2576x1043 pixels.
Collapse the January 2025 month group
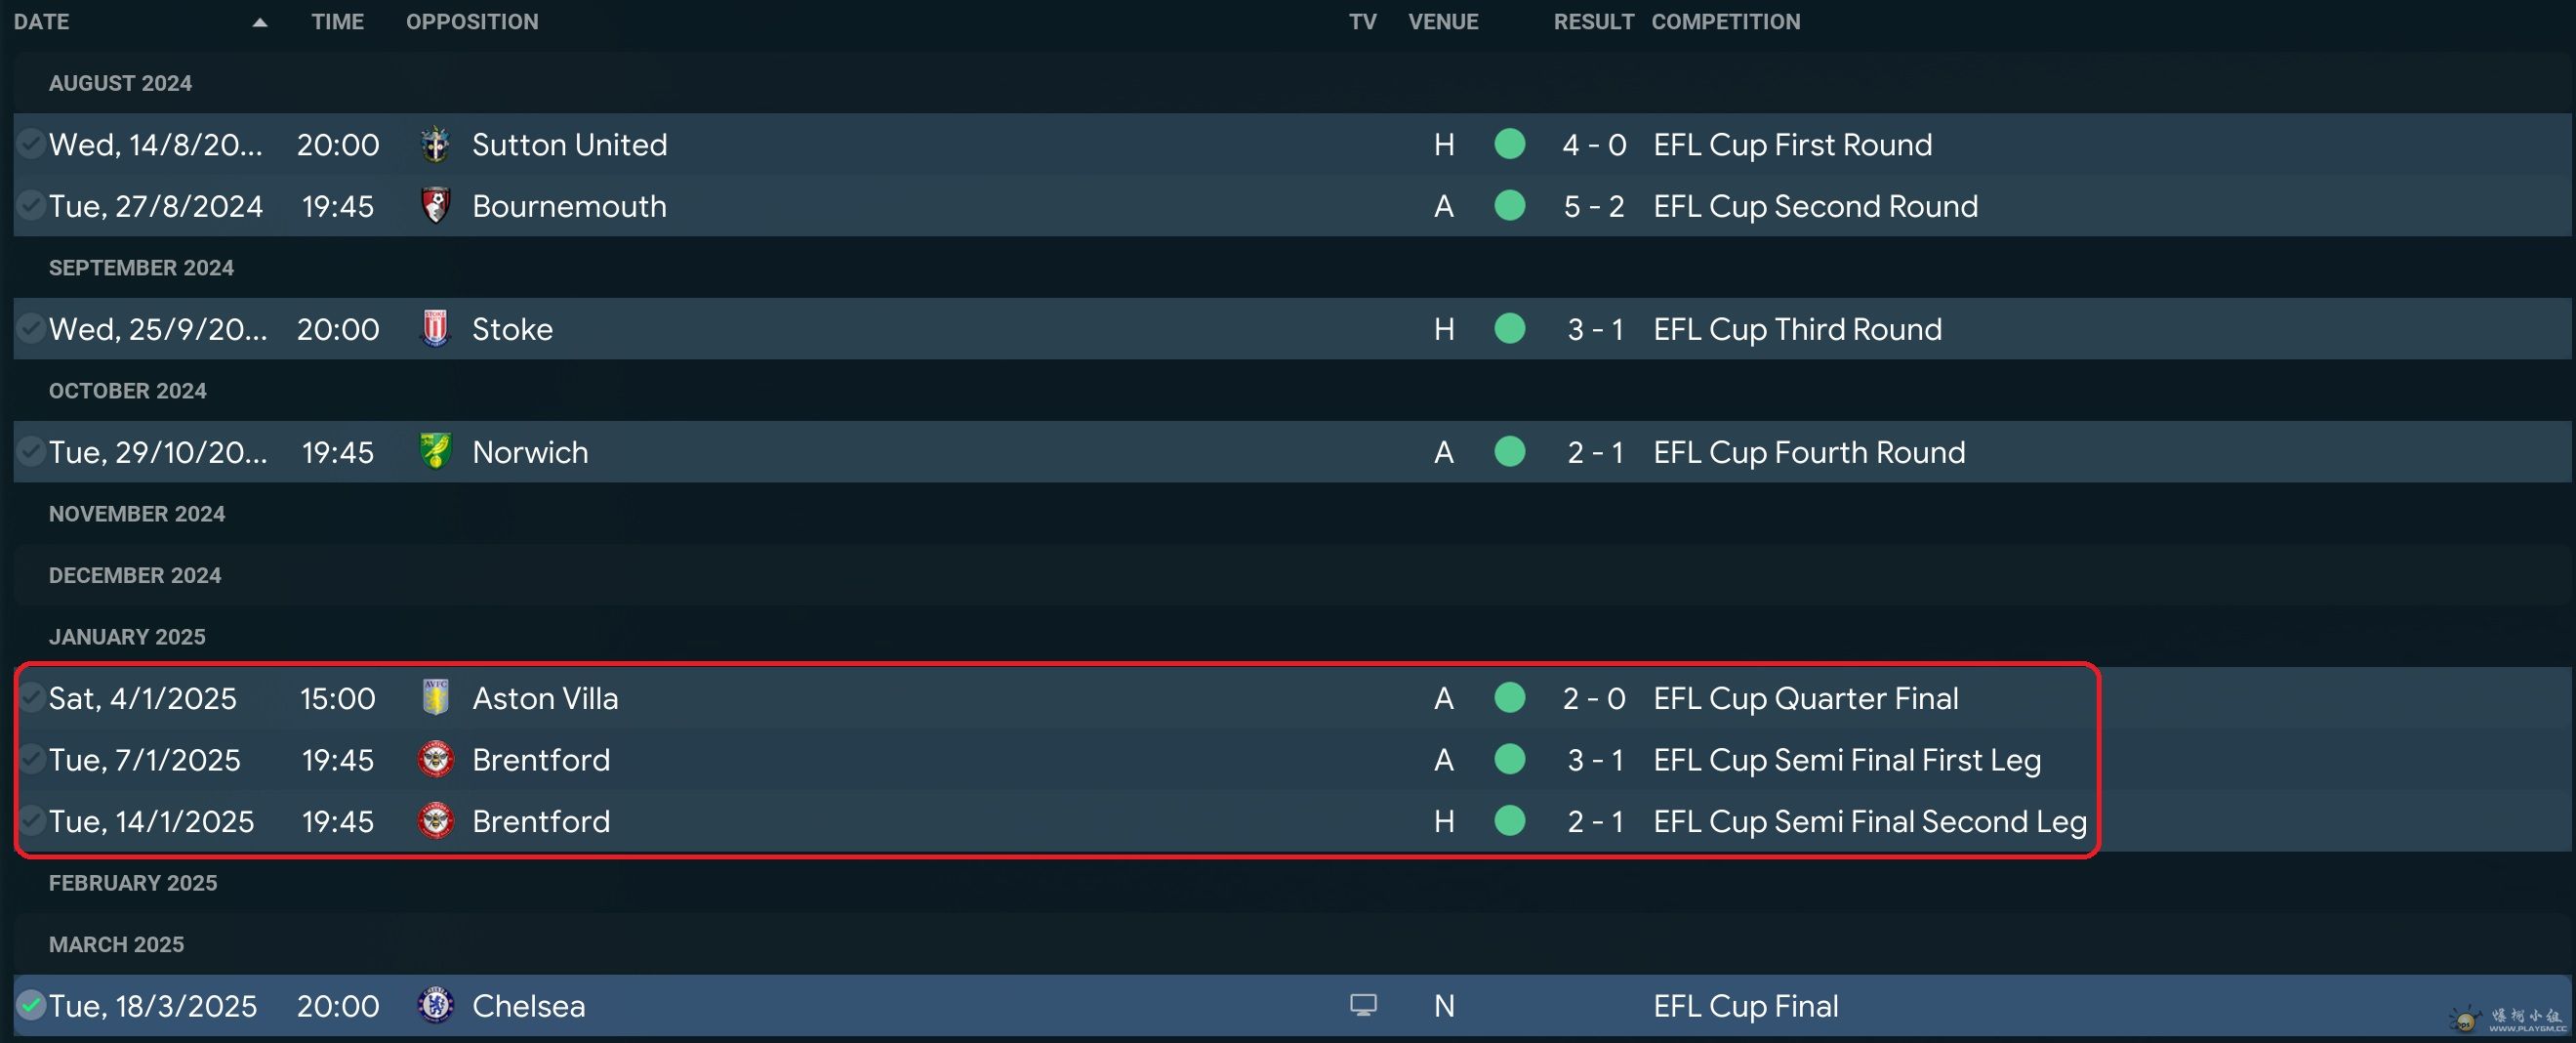click(127, 637)
